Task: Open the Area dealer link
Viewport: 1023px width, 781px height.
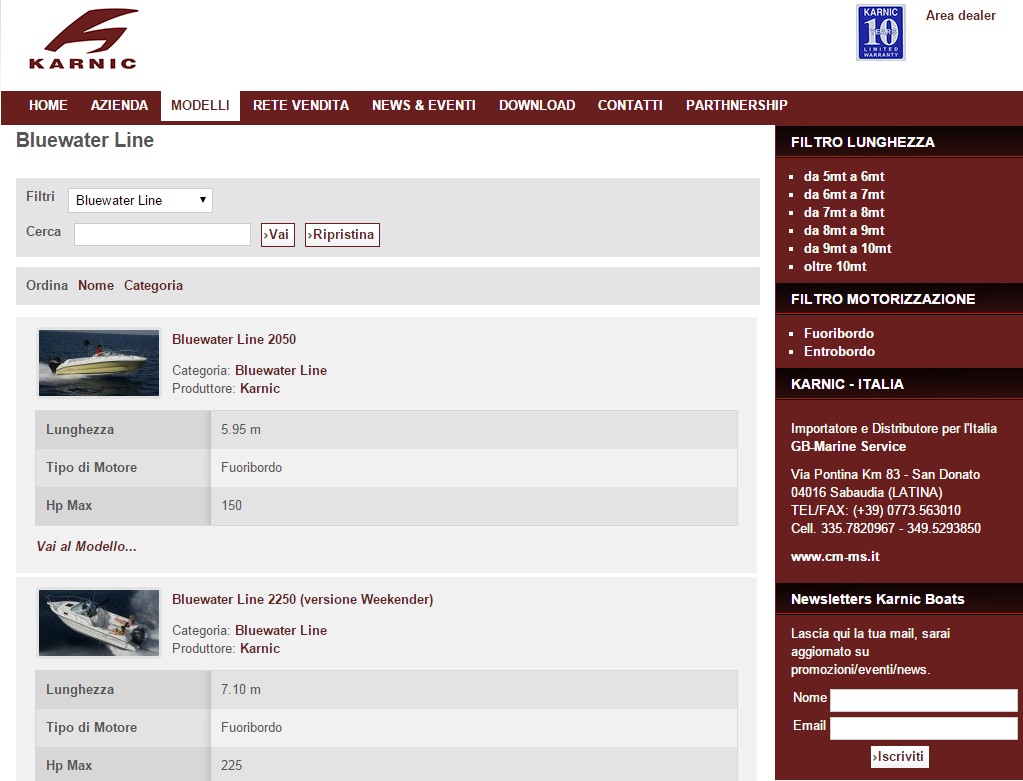Action: 960,16
